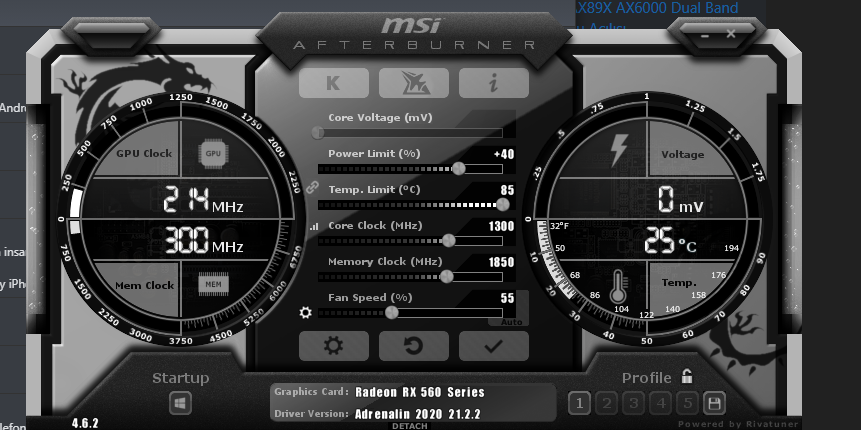Click the Fan Speed value 55
The image size is (861, 430).
click(x=507, y=298)
